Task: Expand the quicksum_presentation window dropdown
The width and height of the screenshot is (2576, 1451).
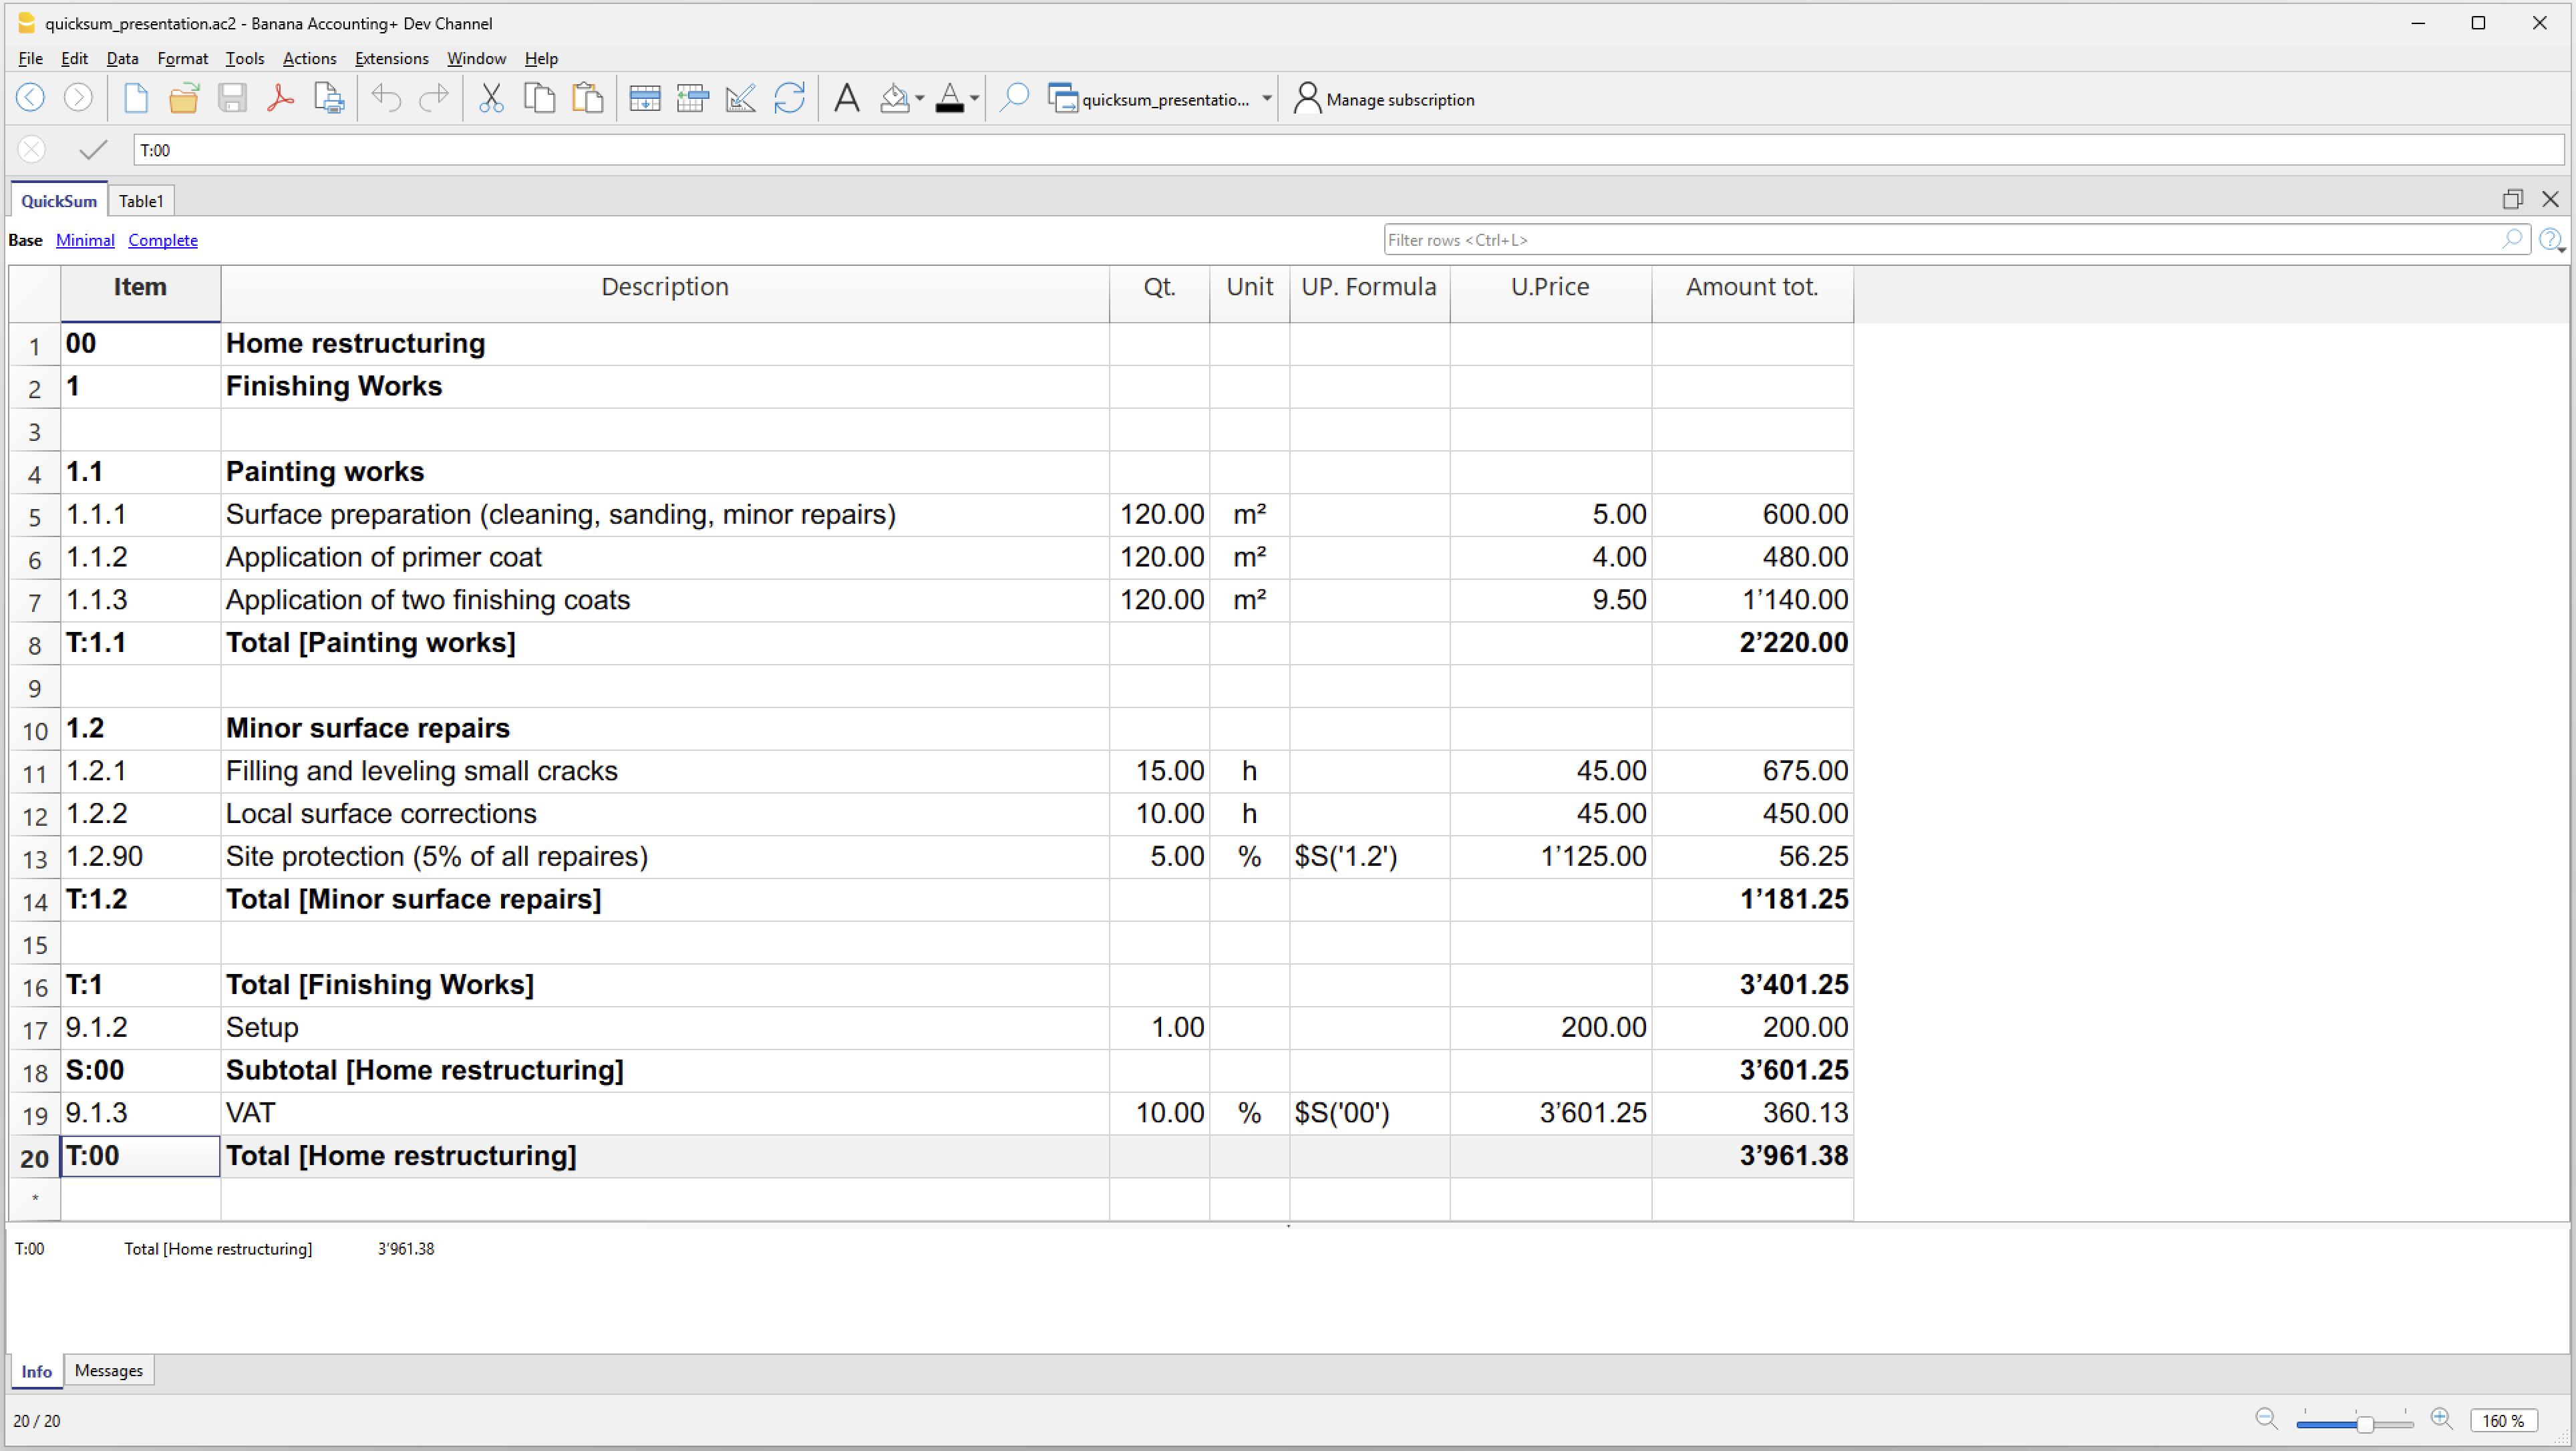Action: pyautogui.click(x=1266, y=99)
